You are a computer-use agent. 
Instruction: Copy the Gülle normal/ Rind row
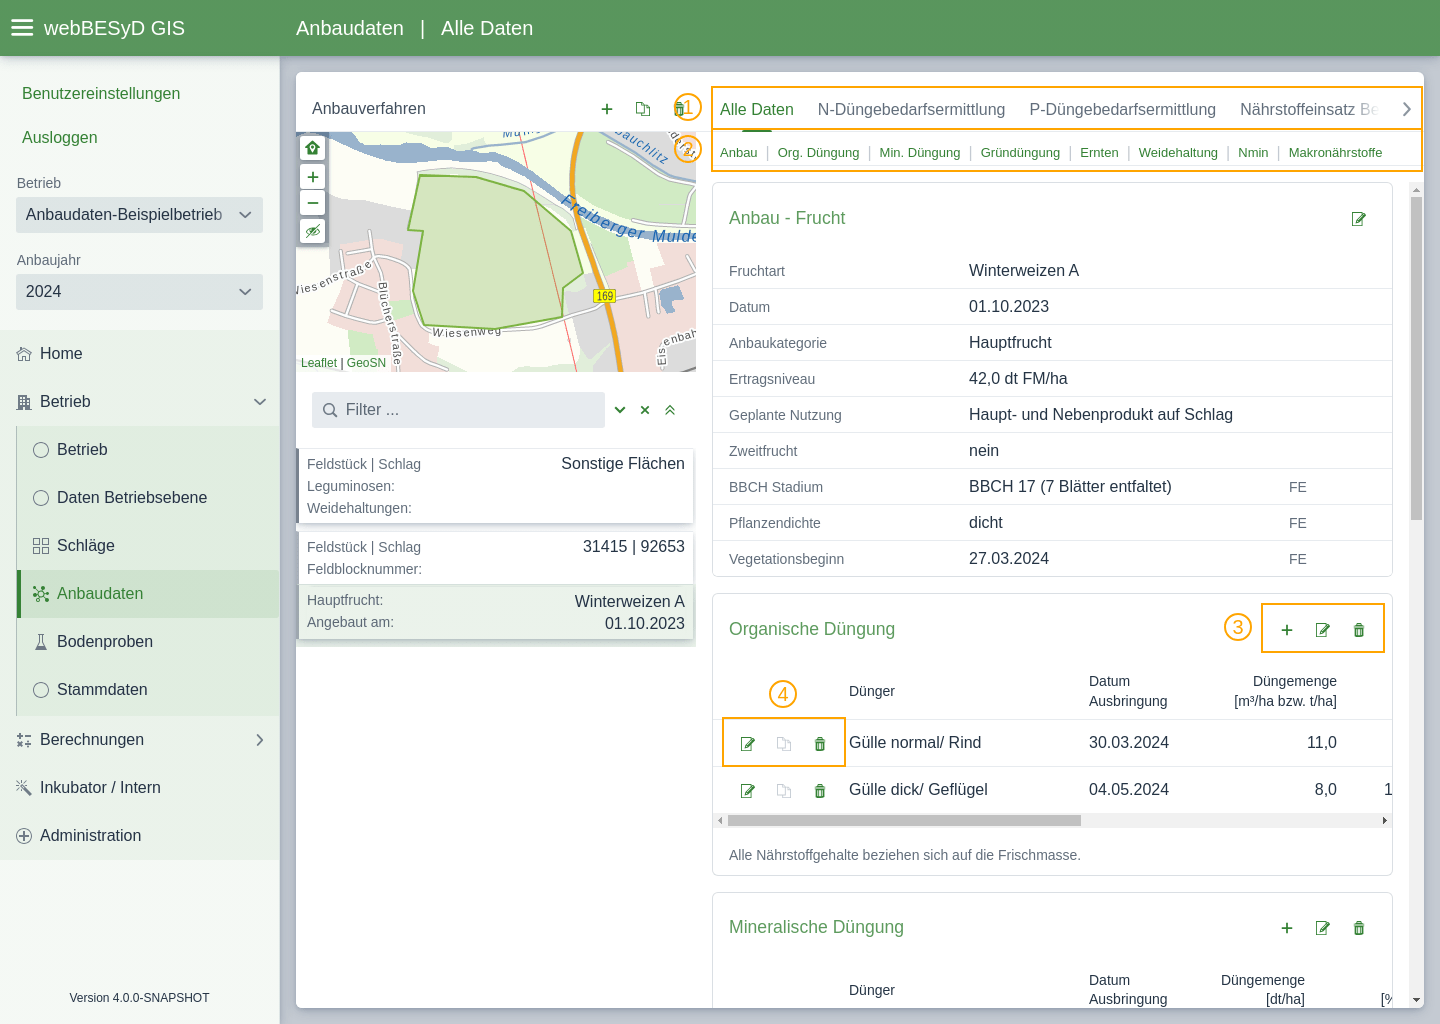pyautogui.click(x=784, y=744)
